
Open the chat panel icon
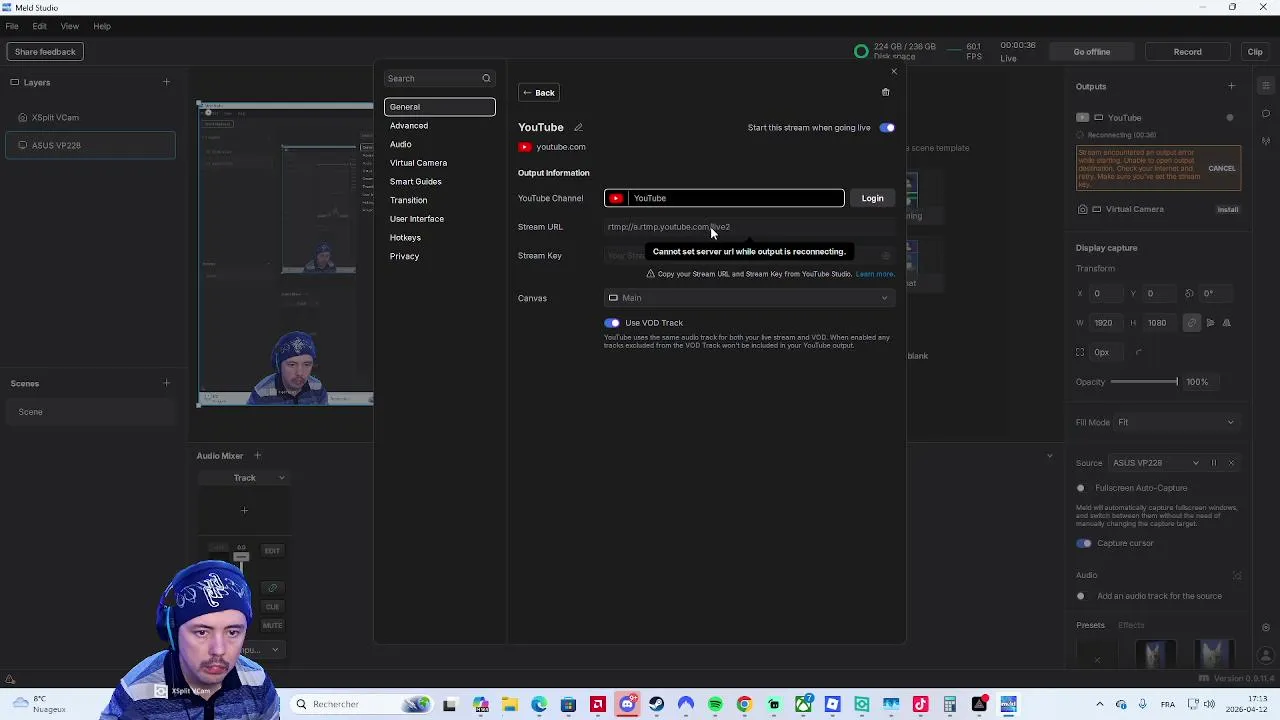pyautogui.click(x=1266, y=113)
